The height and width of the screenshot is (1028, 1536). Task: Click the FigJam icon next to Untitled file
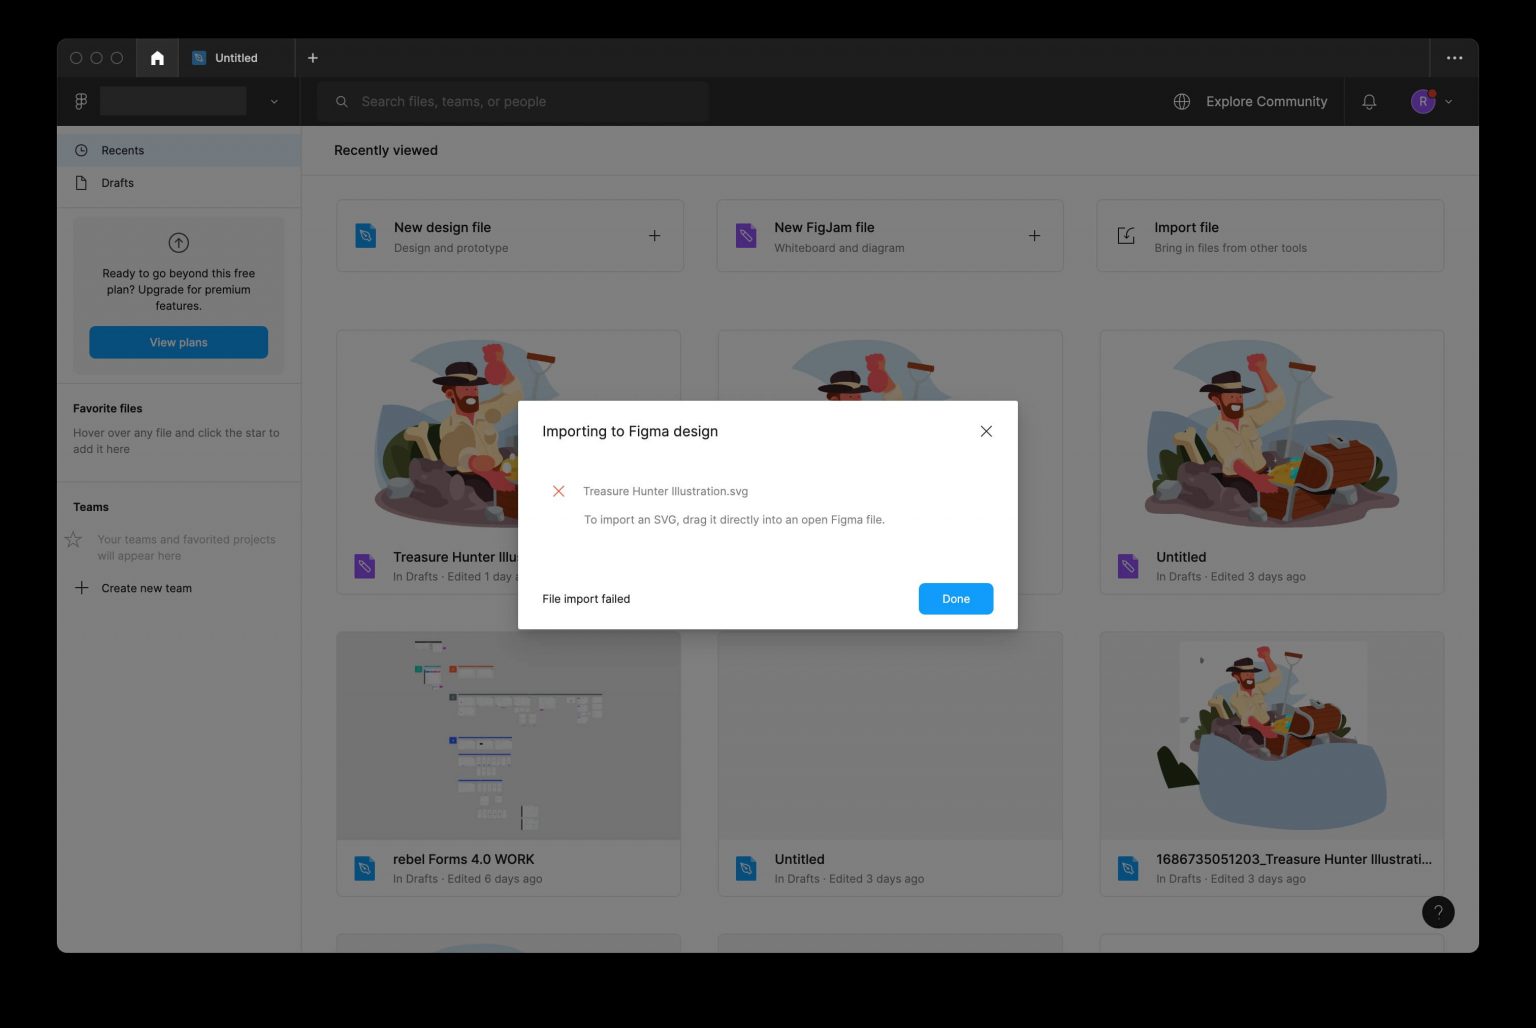click(1127, 566)
